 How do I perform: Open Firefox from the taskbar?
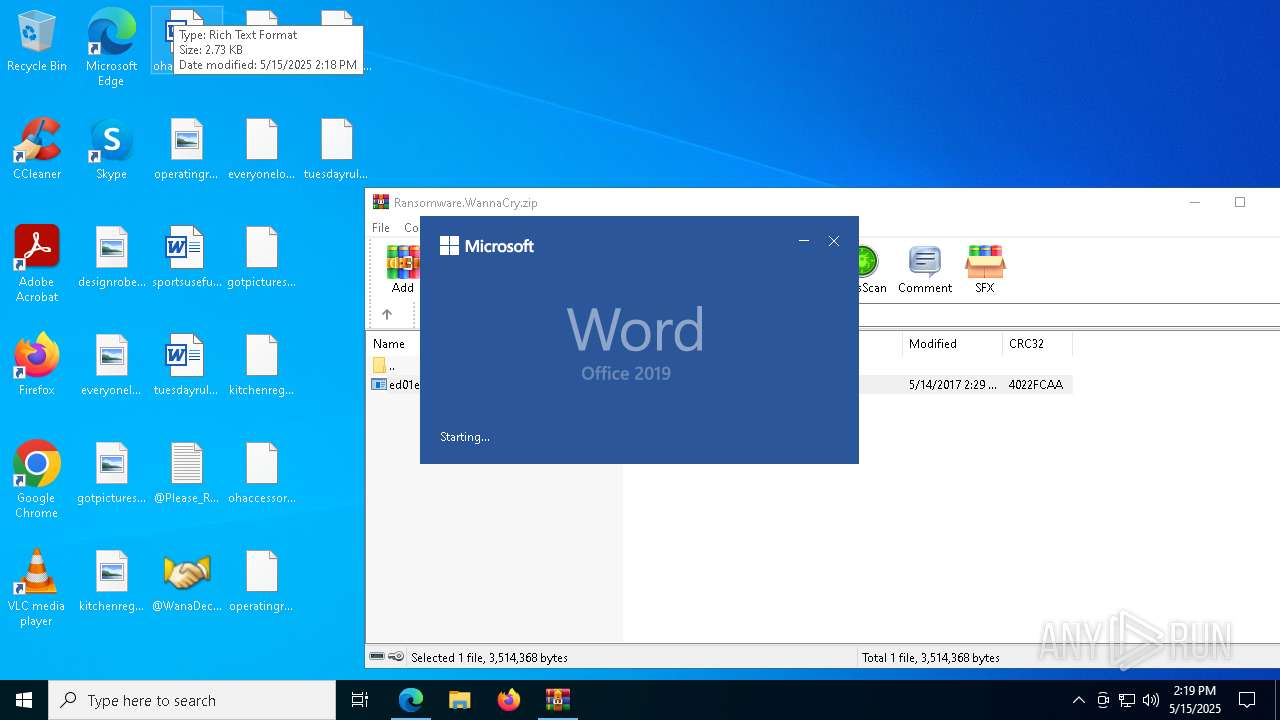(x=509, y=700)
